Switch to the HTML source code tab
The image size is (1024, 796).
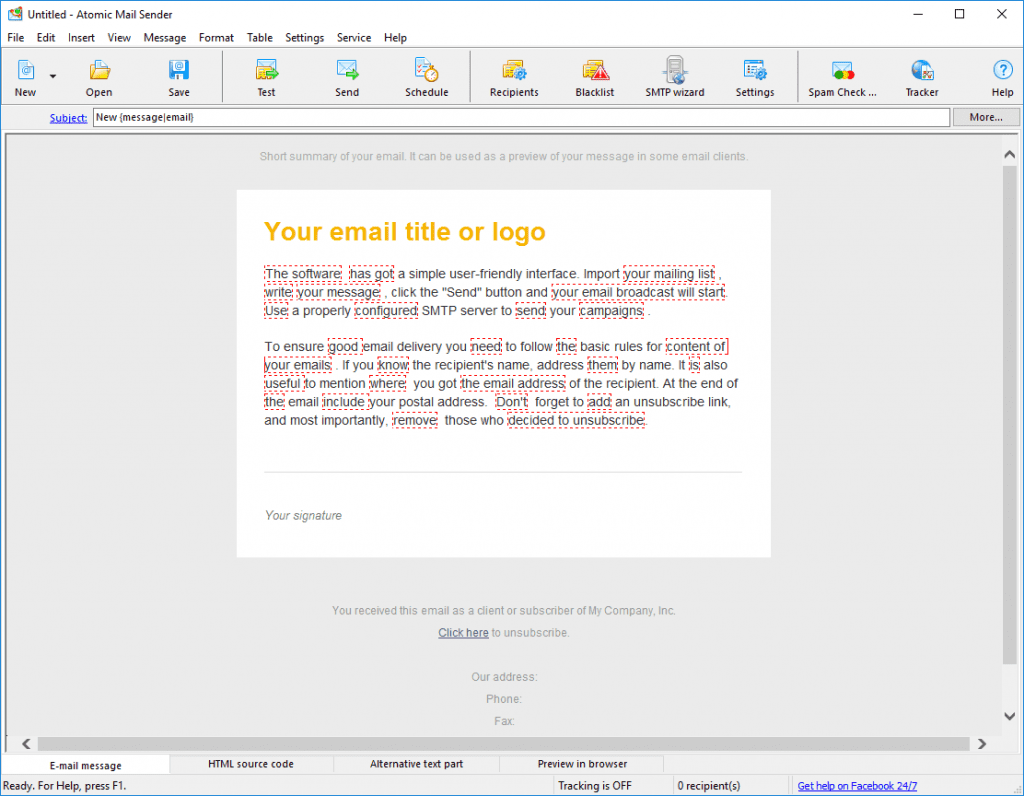tap(251, 763)
